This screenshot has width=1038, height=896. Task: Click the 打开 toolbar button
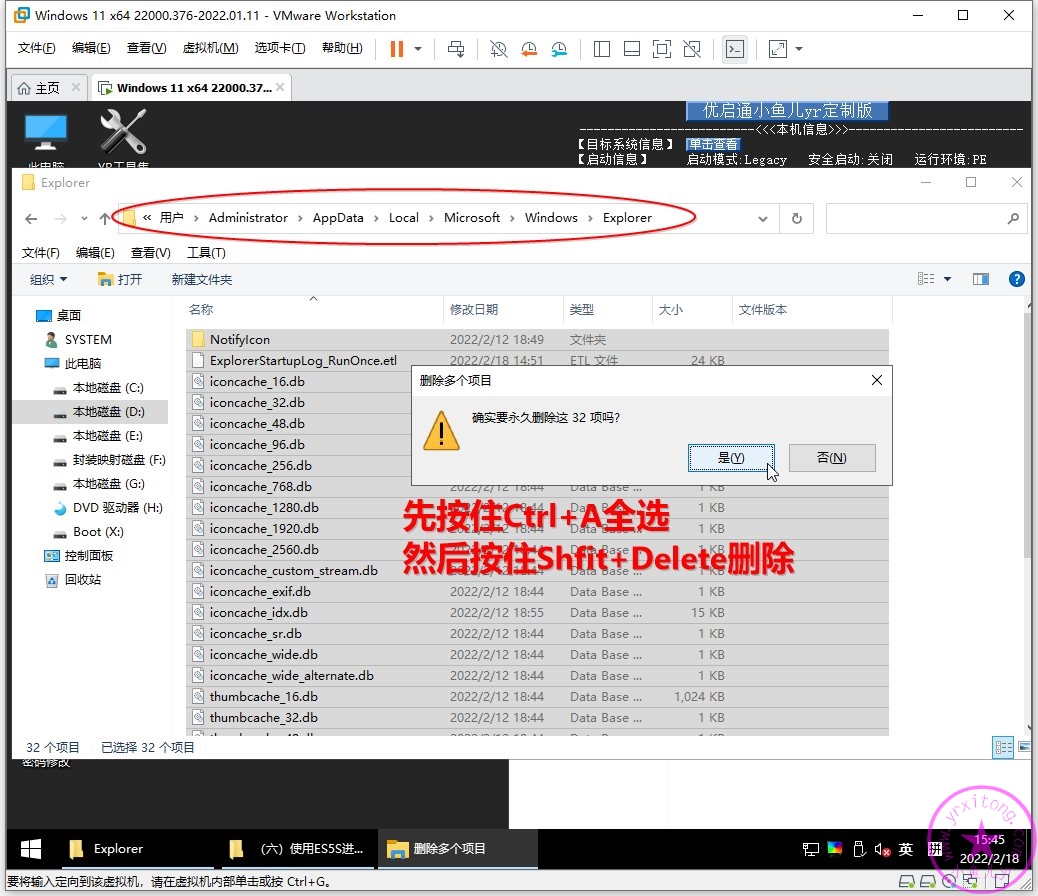coord(120,279)
